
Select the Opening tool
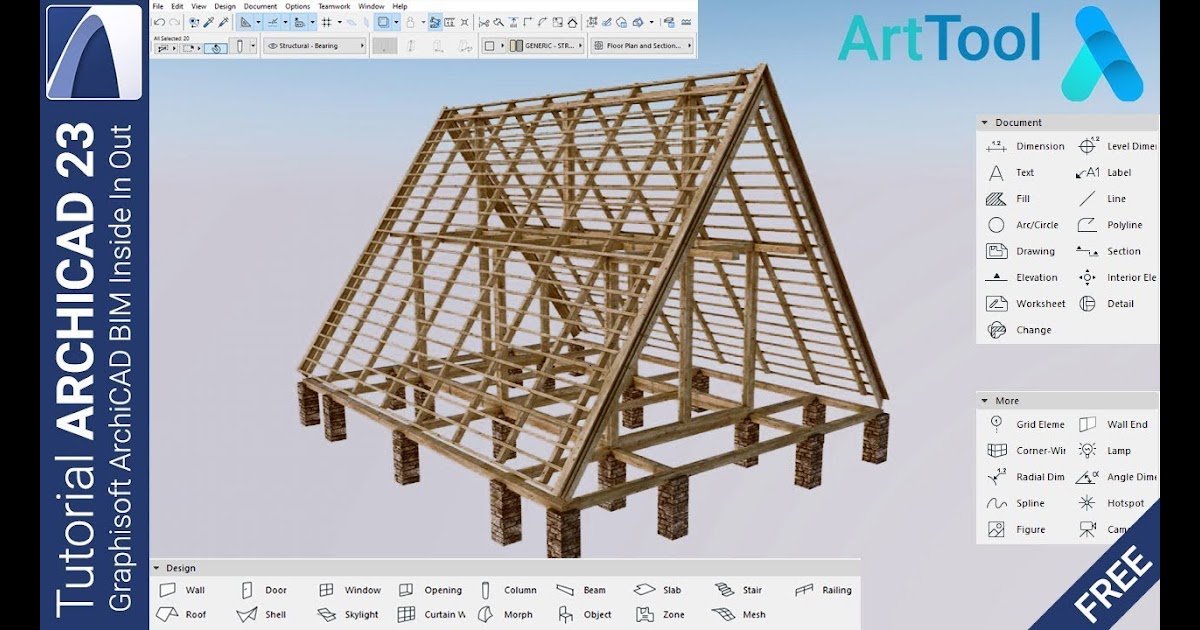[x=430, y=590]
